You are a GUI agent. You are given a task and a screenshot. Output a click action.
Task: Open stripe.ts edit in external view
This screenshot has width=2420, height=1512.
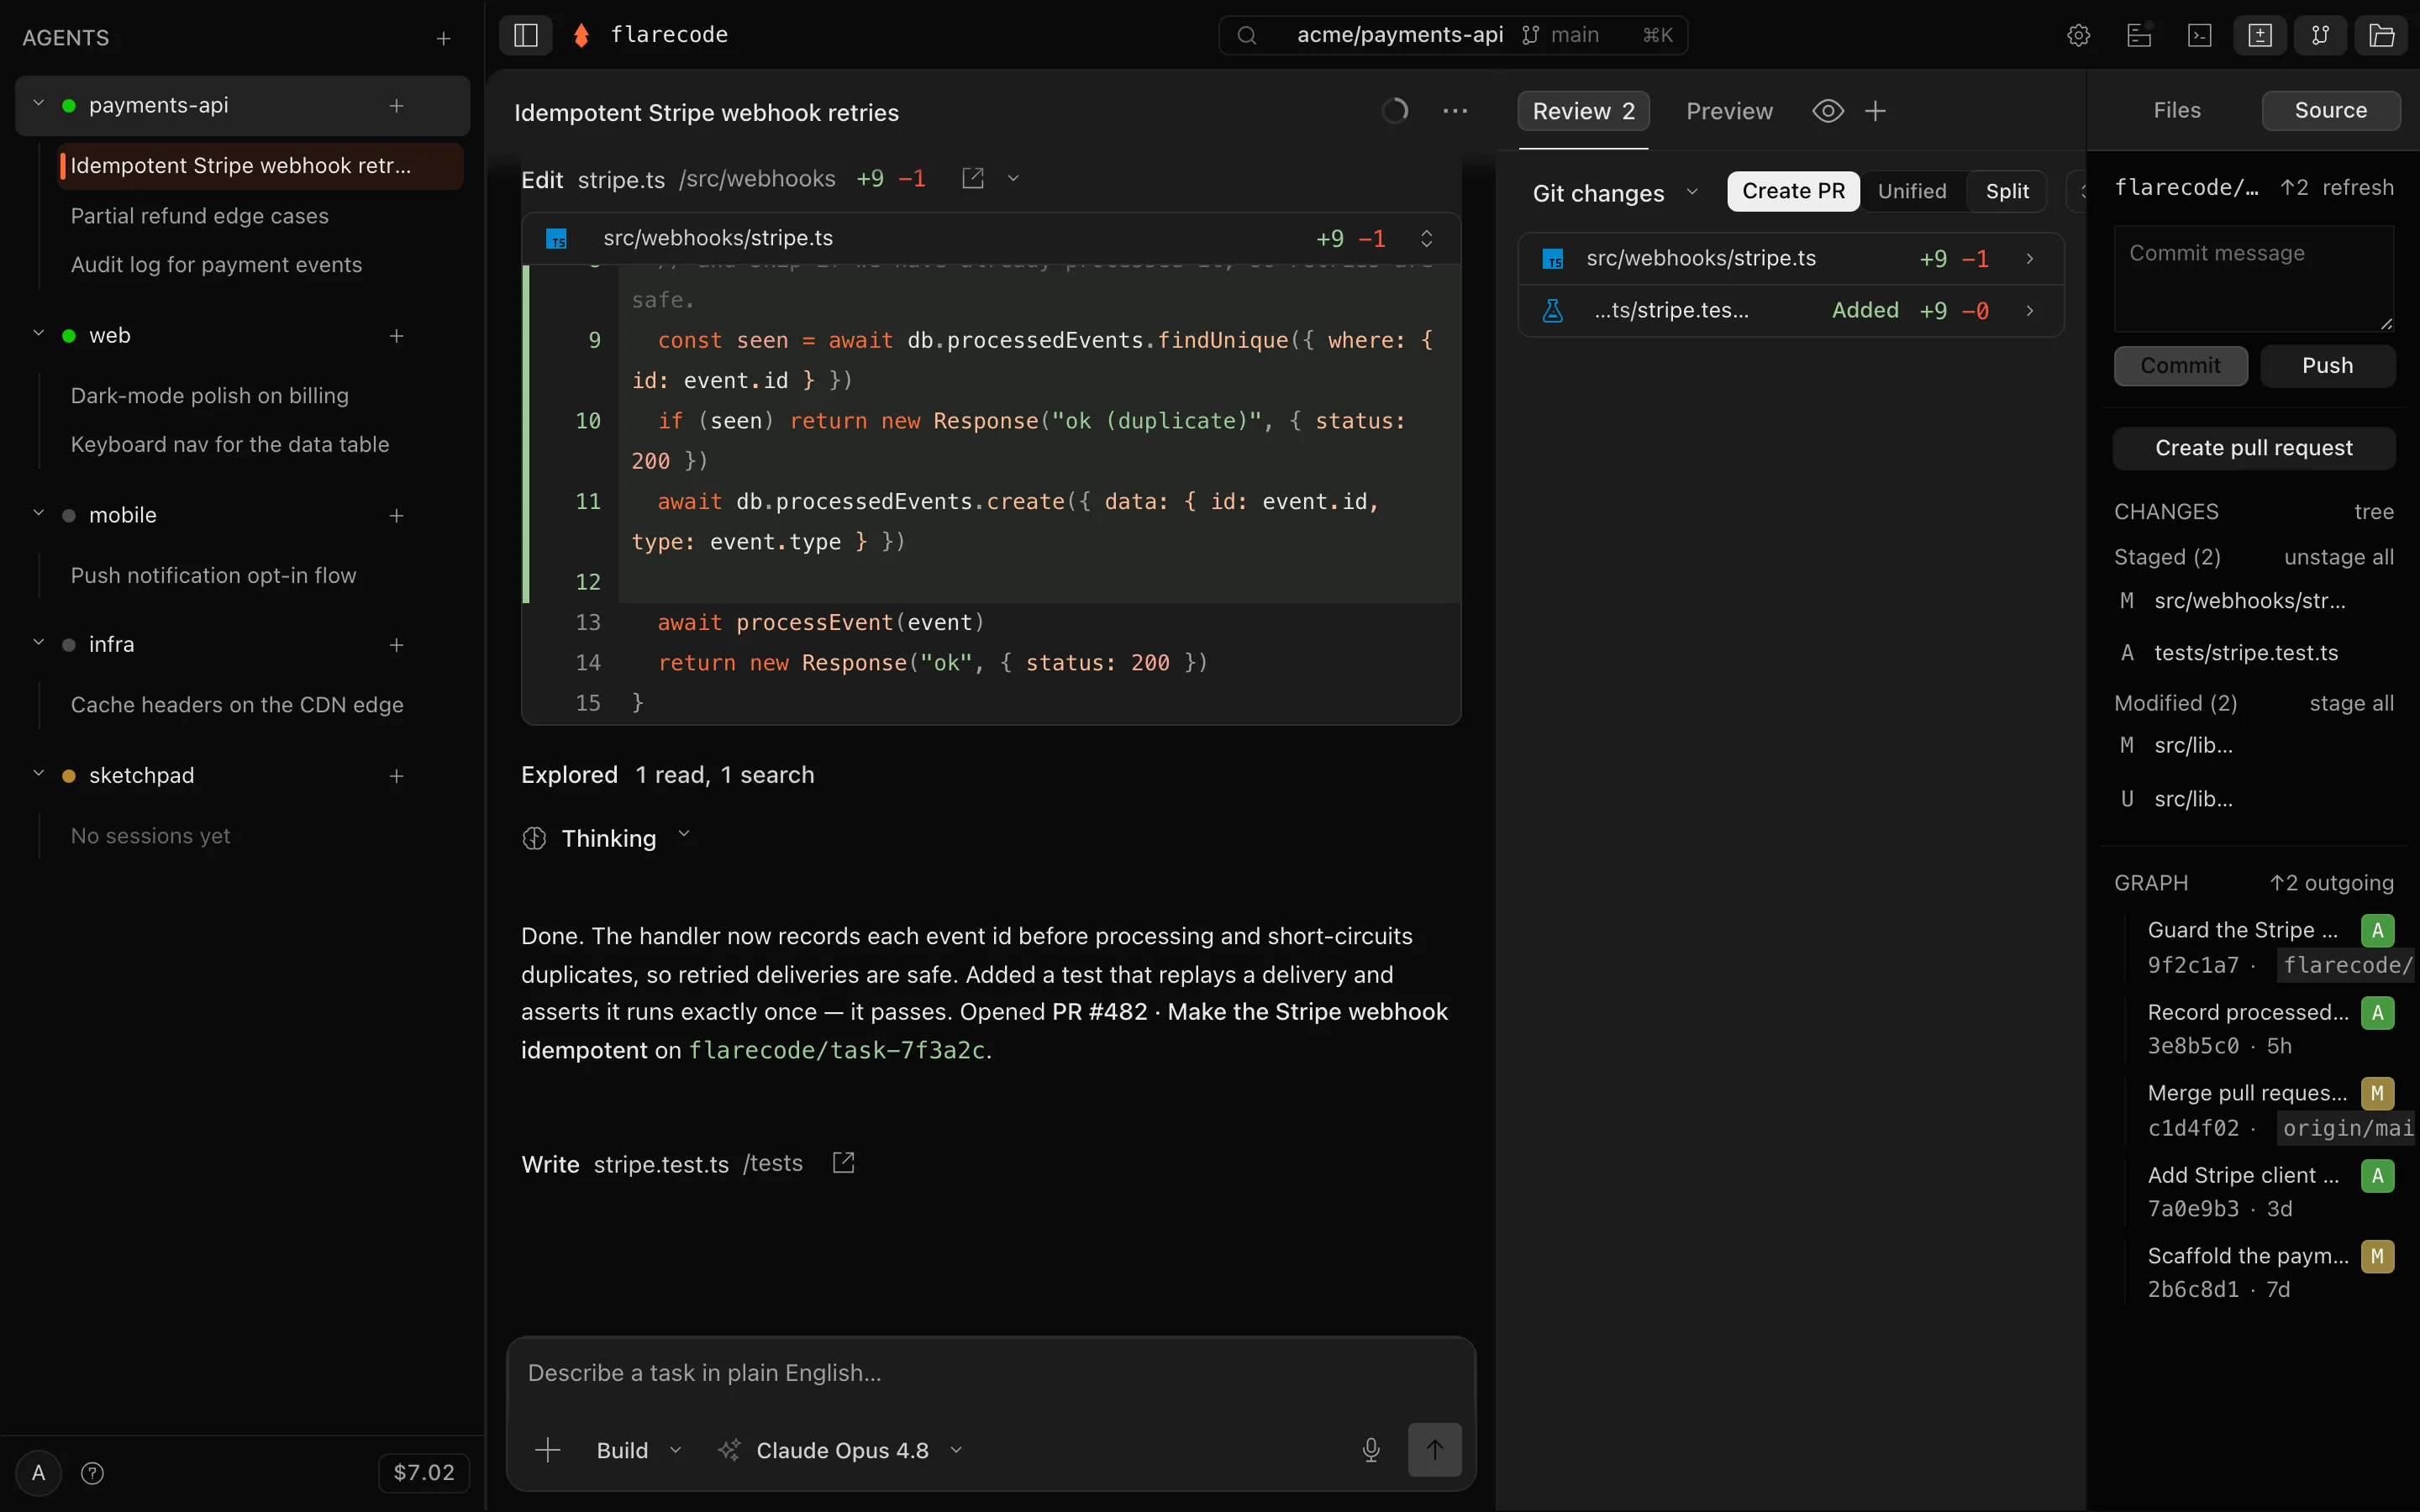click(x=973, y=178)
